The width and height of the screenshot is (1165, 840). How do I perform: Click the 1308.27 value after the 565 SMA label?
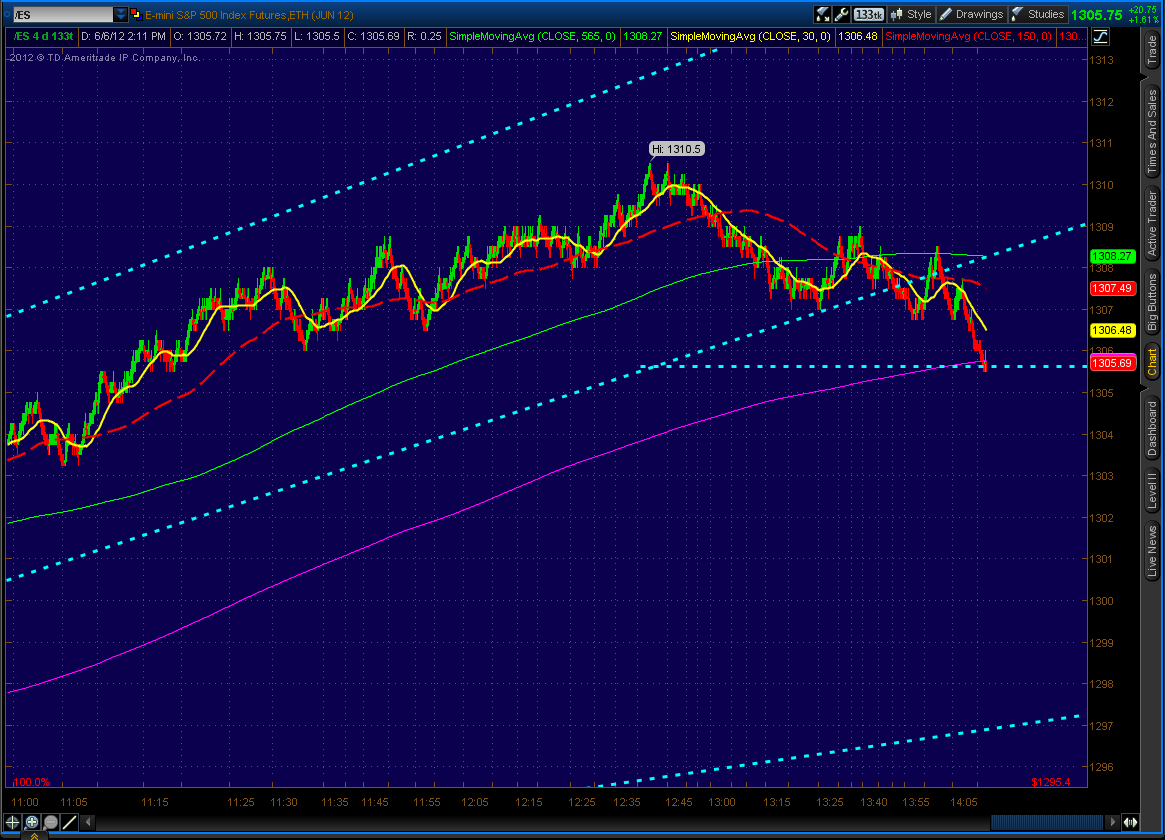click(643, 36)
